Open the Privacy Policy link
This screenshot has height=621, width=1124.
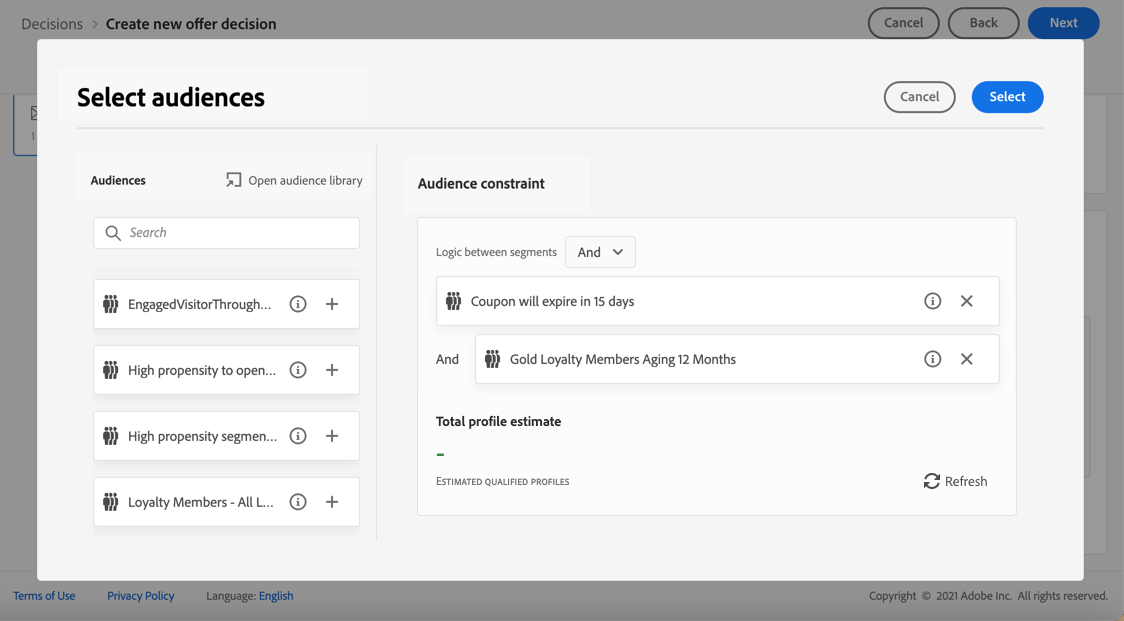(x=140, y=596)
